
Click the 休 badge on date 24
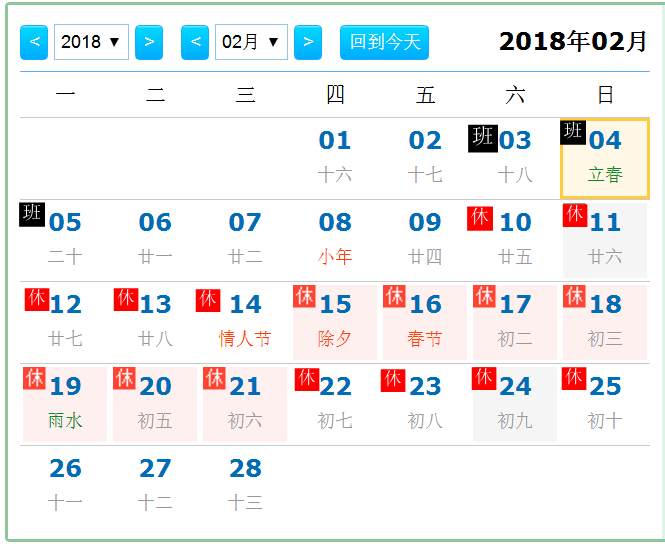coord(484,379)
